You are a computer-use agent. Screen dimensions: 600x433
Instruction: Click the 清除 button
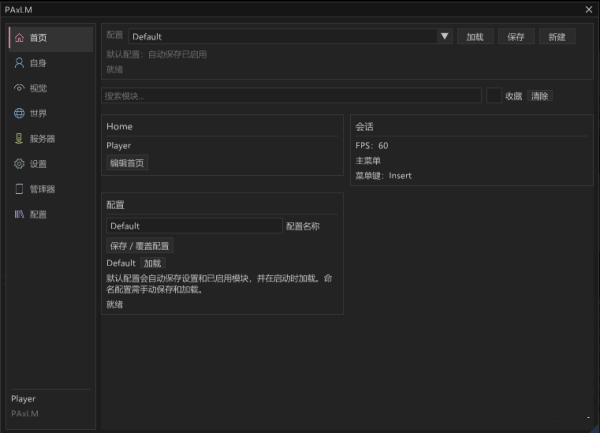(540, 96)
